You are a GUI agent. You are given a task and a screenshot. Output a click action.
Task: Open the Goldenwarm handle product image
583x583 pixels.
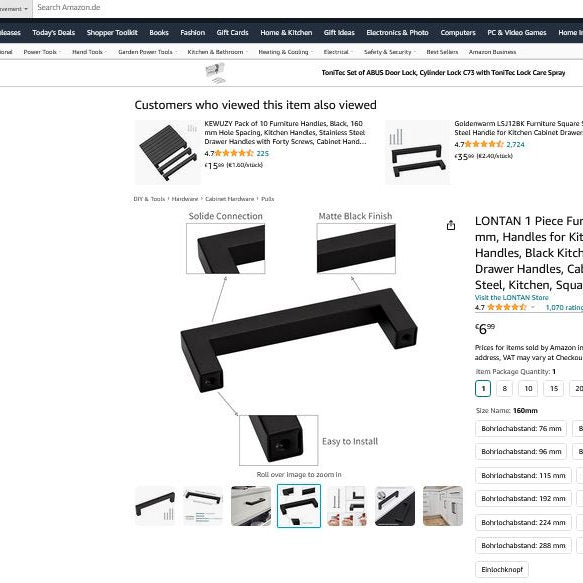(418, 152)
